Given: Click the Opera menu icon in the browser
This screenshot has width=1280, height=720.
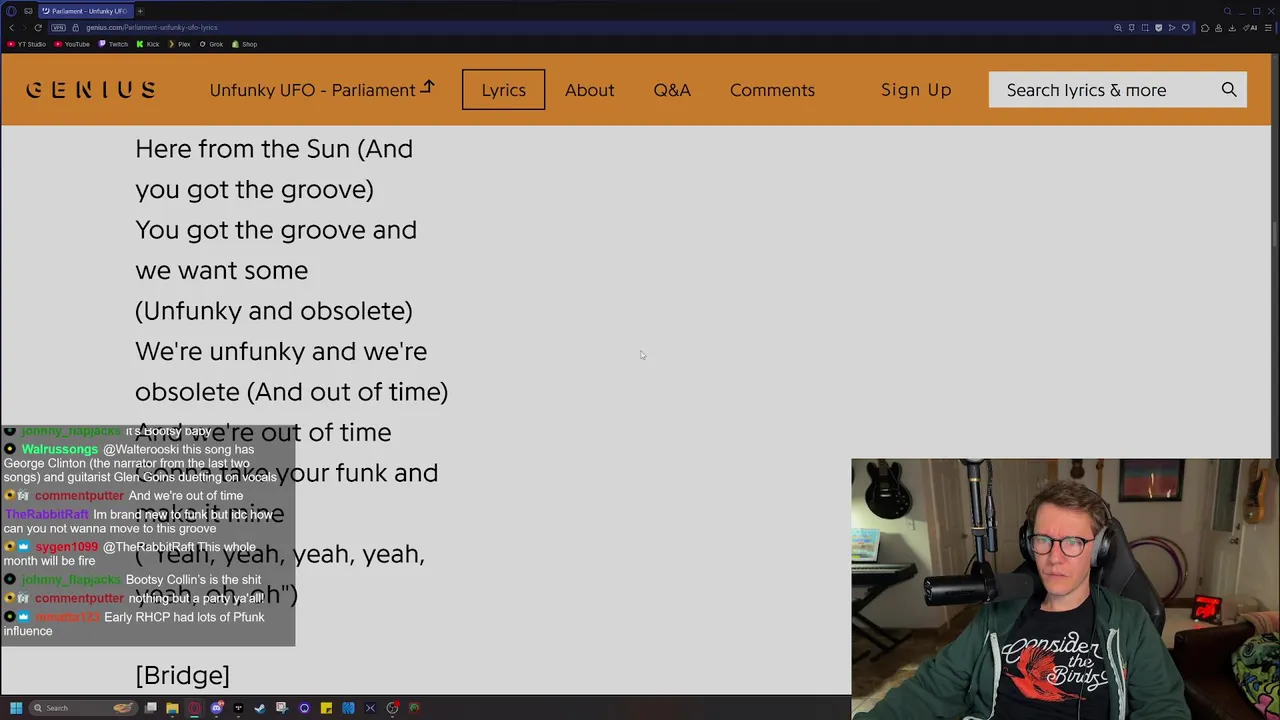Looking at the screenshot, I should point(11,11).
